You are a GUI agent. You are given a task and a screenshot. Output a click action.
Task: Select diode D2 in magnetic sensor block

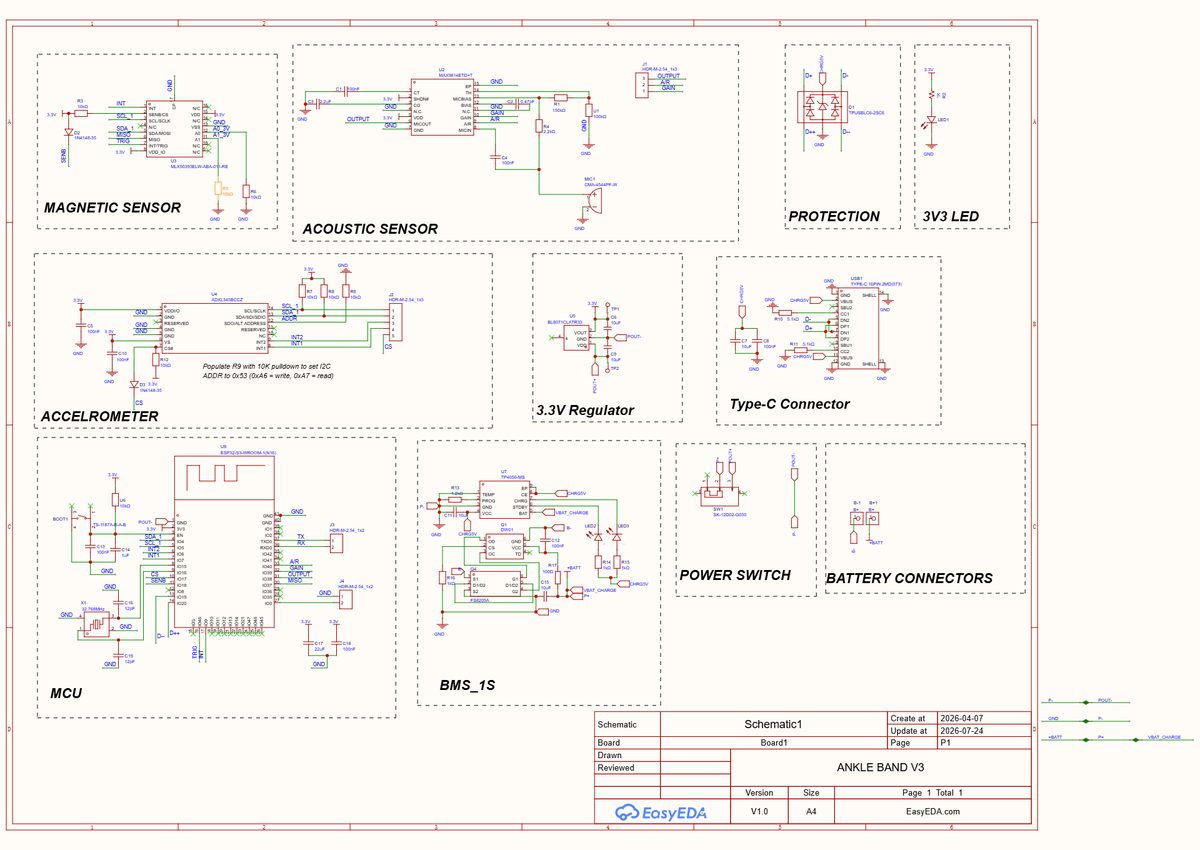point(67,131)
